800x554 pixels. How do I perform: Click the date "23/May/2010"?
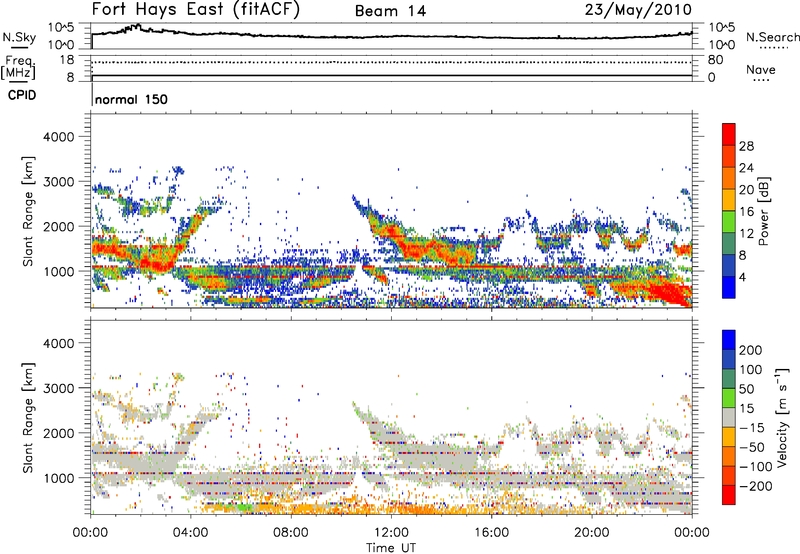638,10
